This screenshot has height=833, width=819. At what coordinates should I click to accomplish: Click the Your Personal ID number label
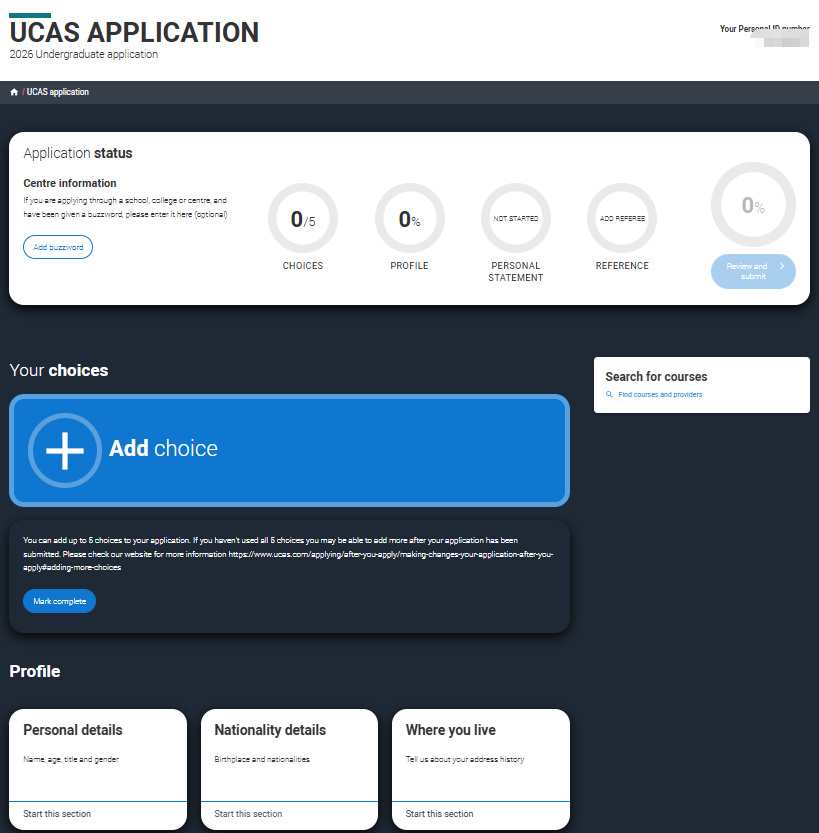[x=765, y=29]
